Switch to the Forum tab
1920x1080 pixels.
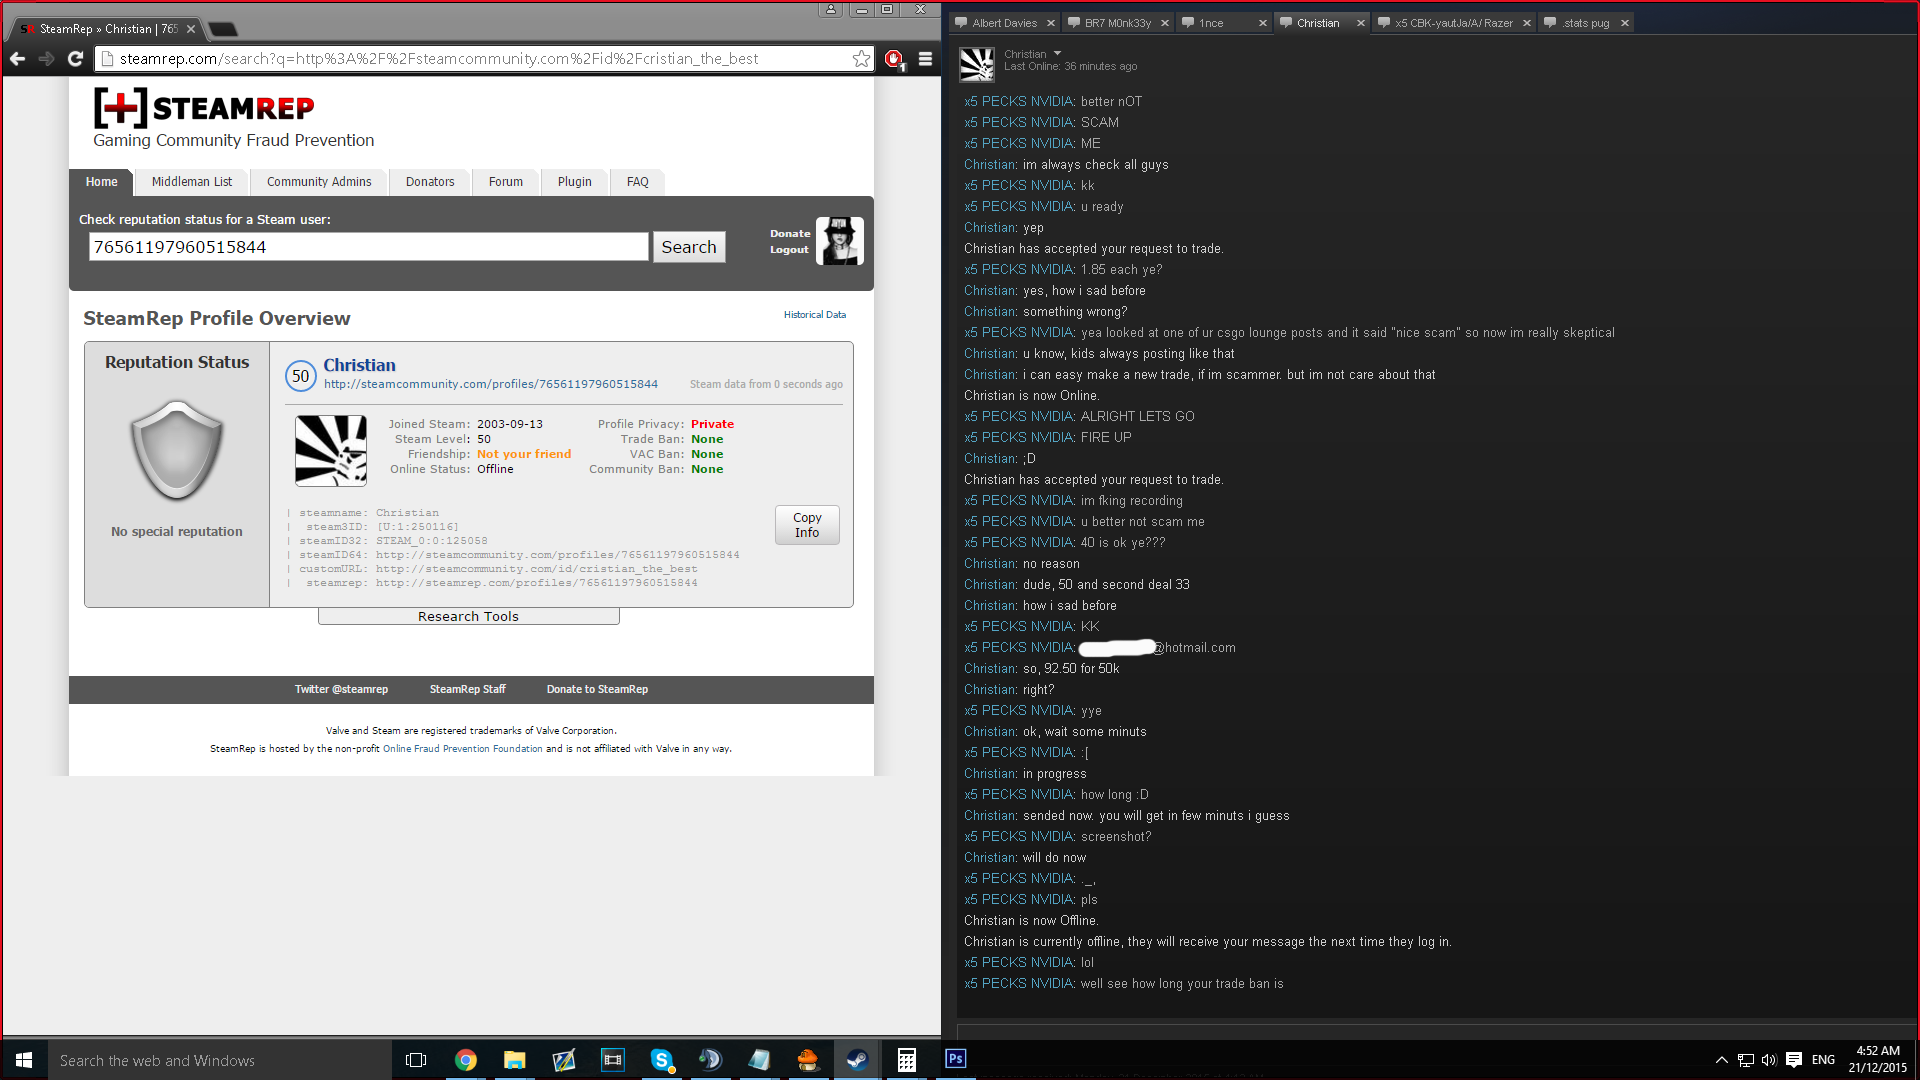click(x=506, y=182)
